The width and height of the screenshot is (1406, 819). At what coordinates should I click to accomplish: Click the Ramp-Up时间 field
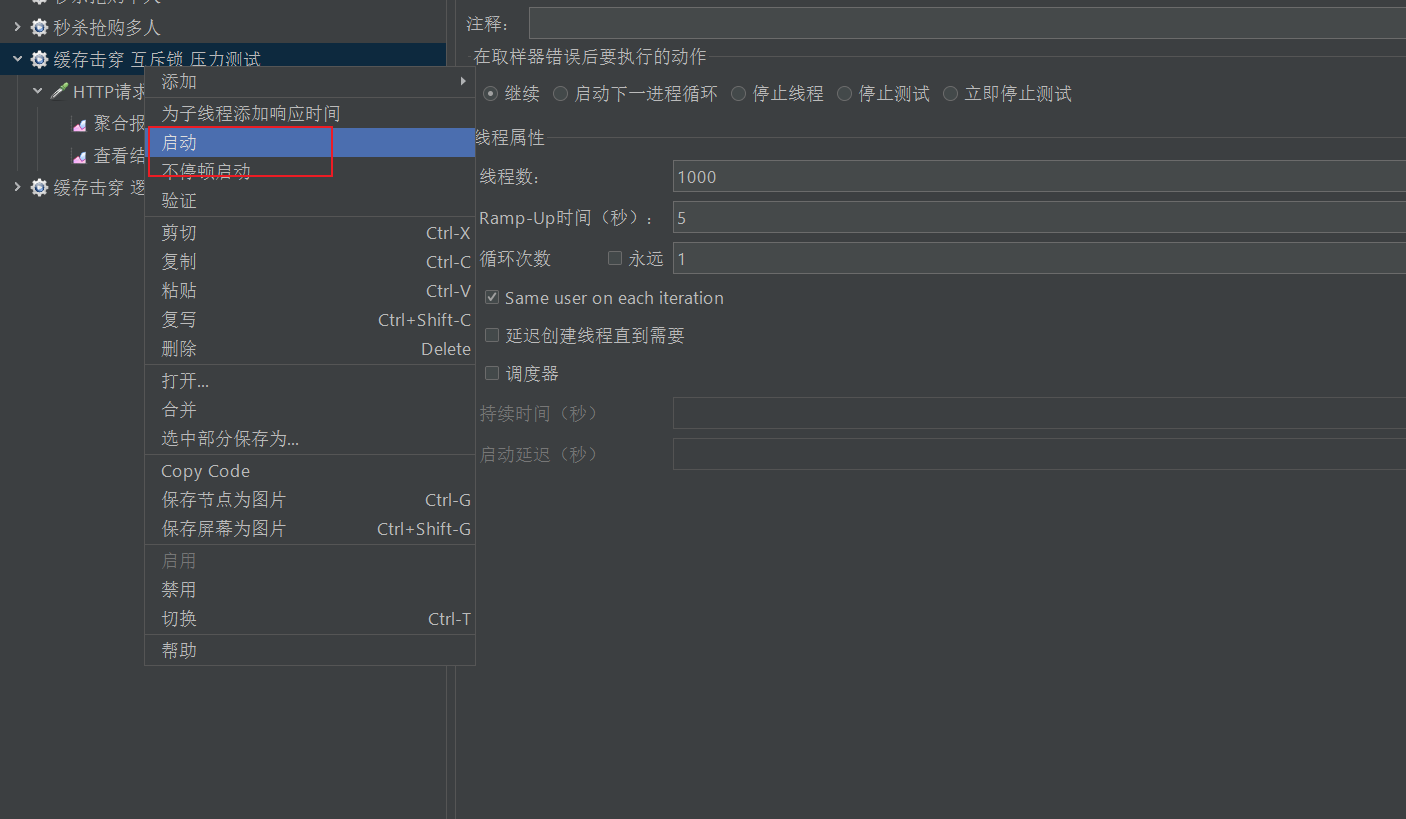coord(1039,217)
